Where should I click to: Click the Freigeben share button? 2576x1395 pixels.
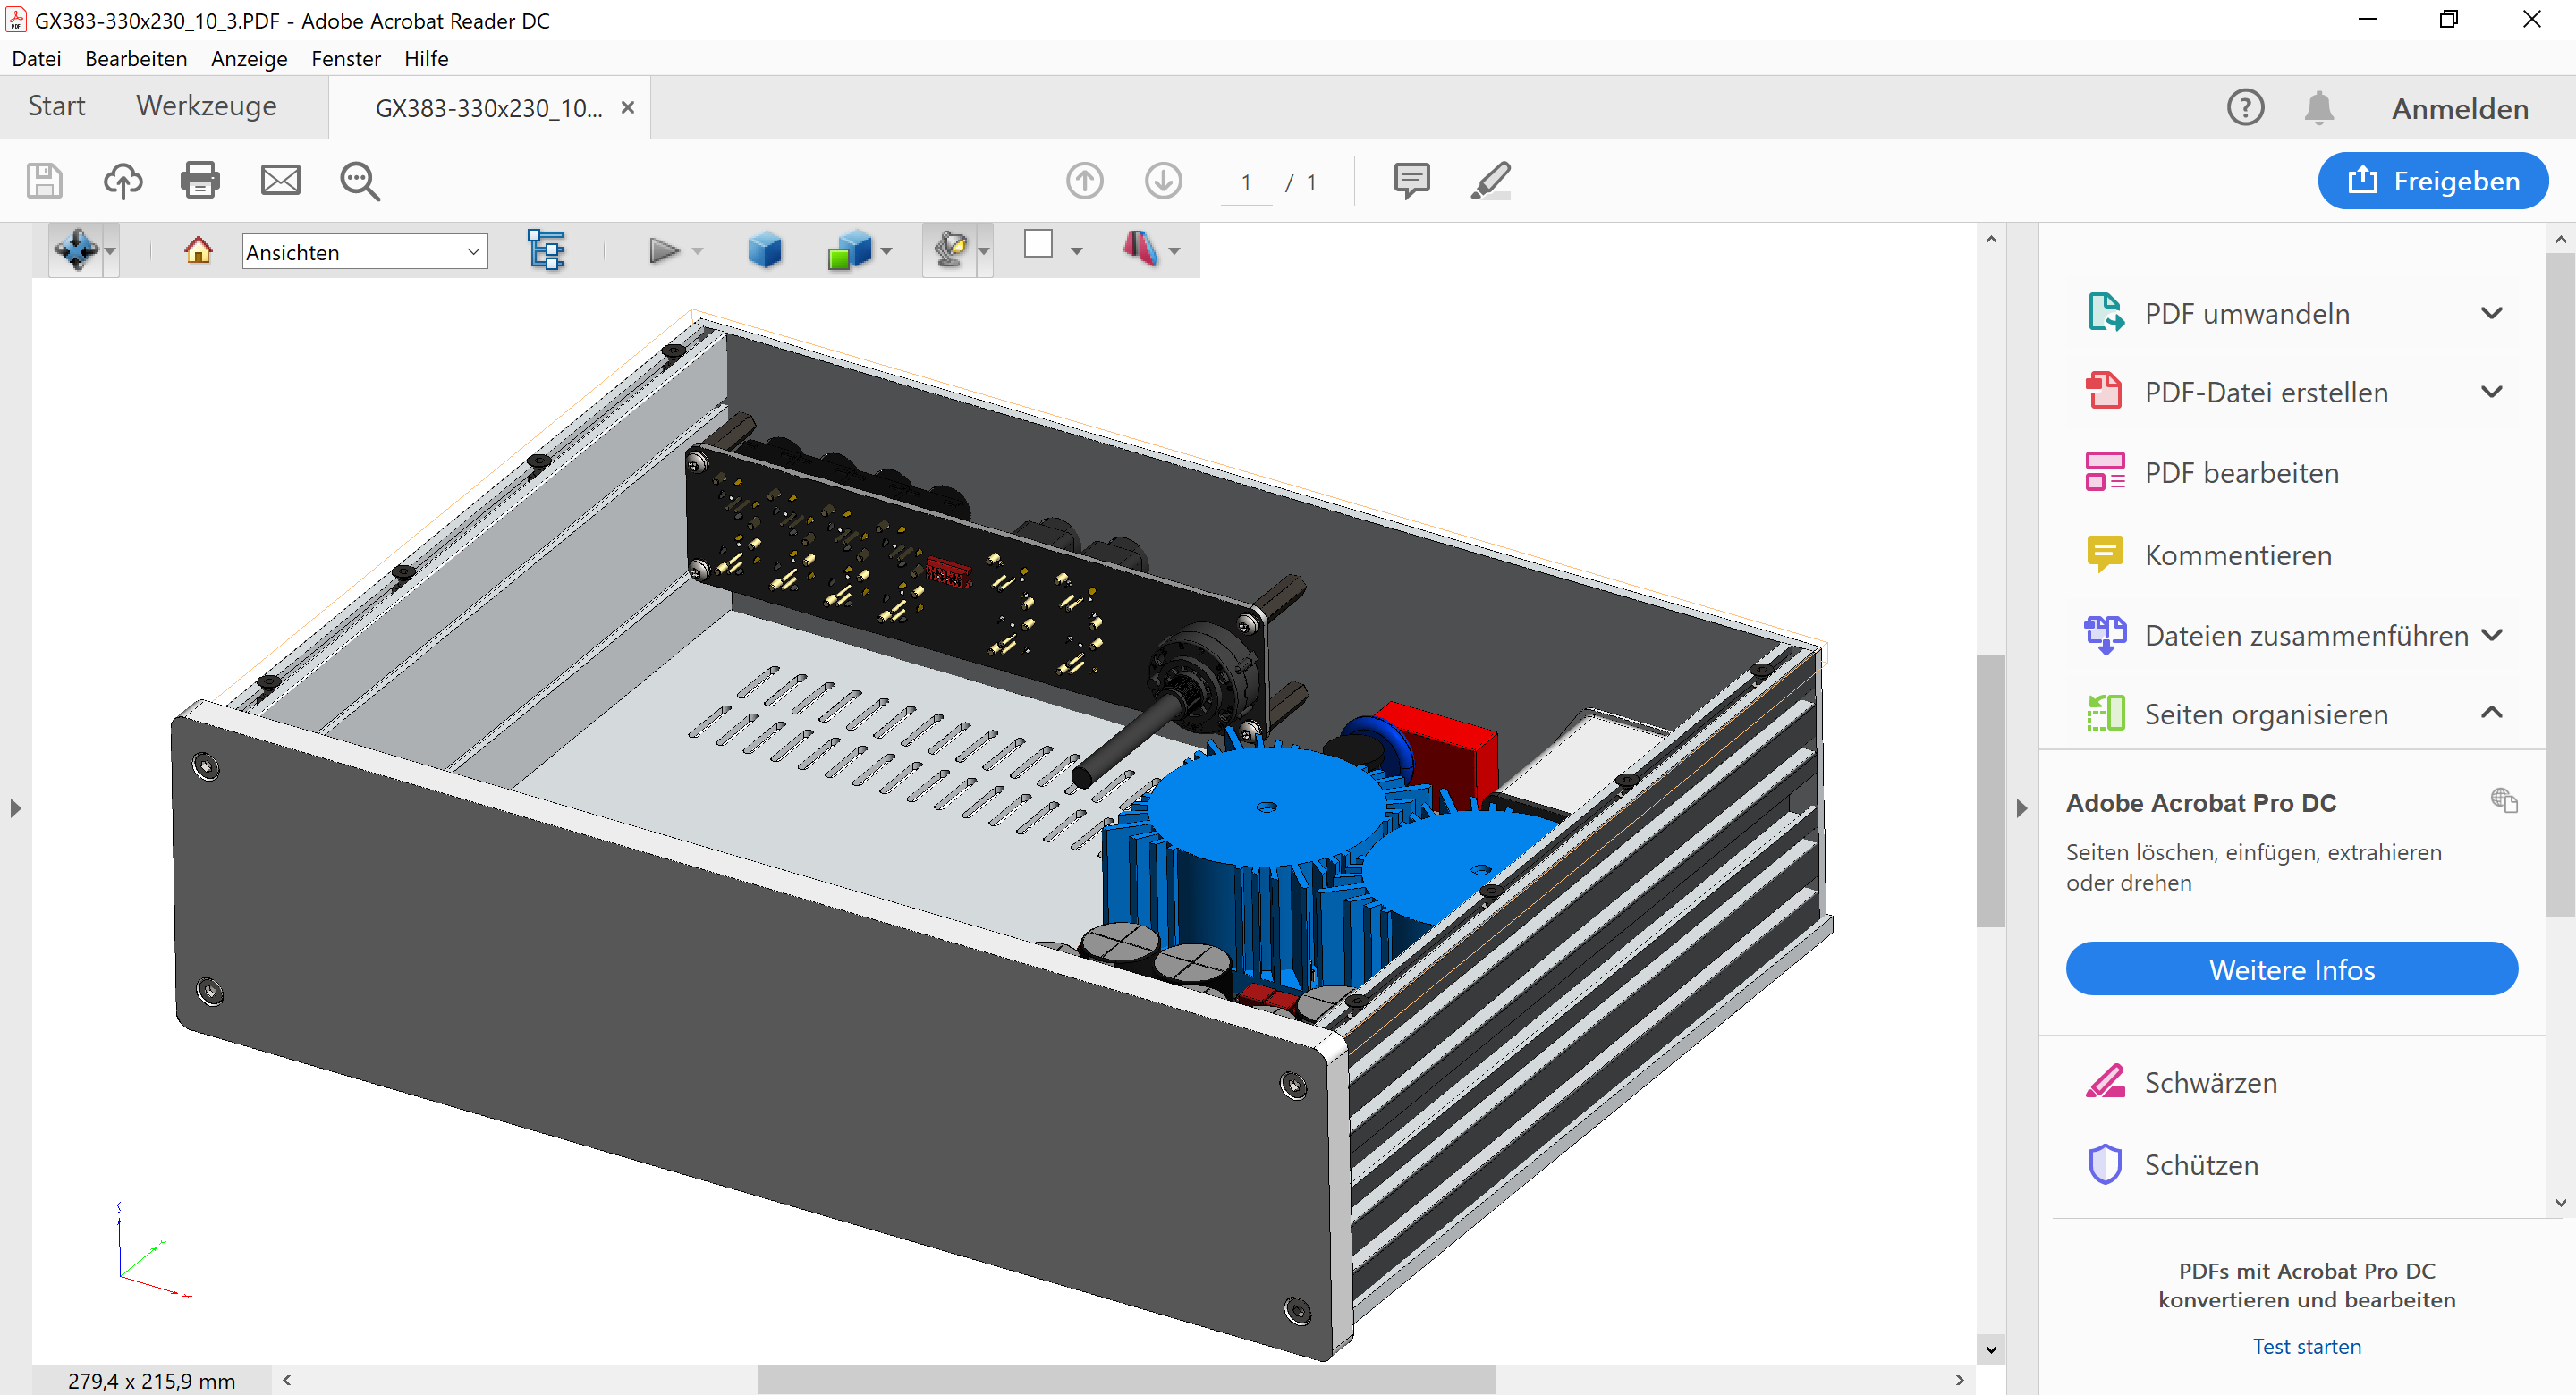point(2432,181)
